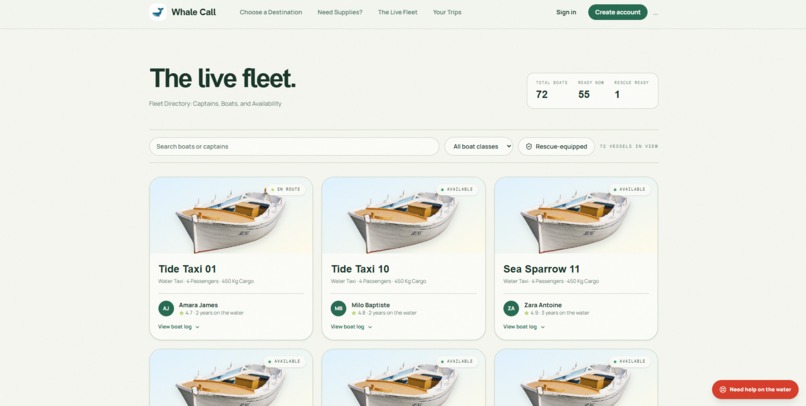Image resolution: width=806 pixels, height=406 pixels.
Task: Click the MB captain avatar
Action: click(x=338, y=308)
